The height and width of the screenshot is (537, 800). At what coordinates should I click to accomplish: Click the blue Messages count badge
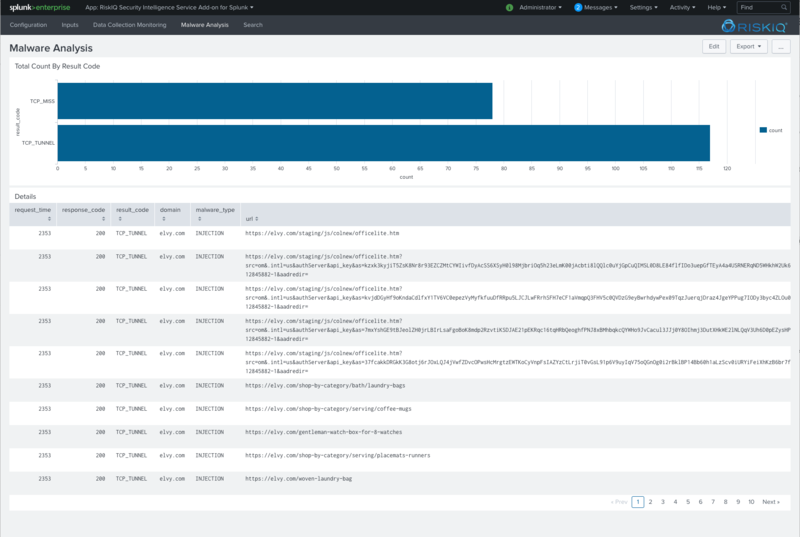(578, 8)
